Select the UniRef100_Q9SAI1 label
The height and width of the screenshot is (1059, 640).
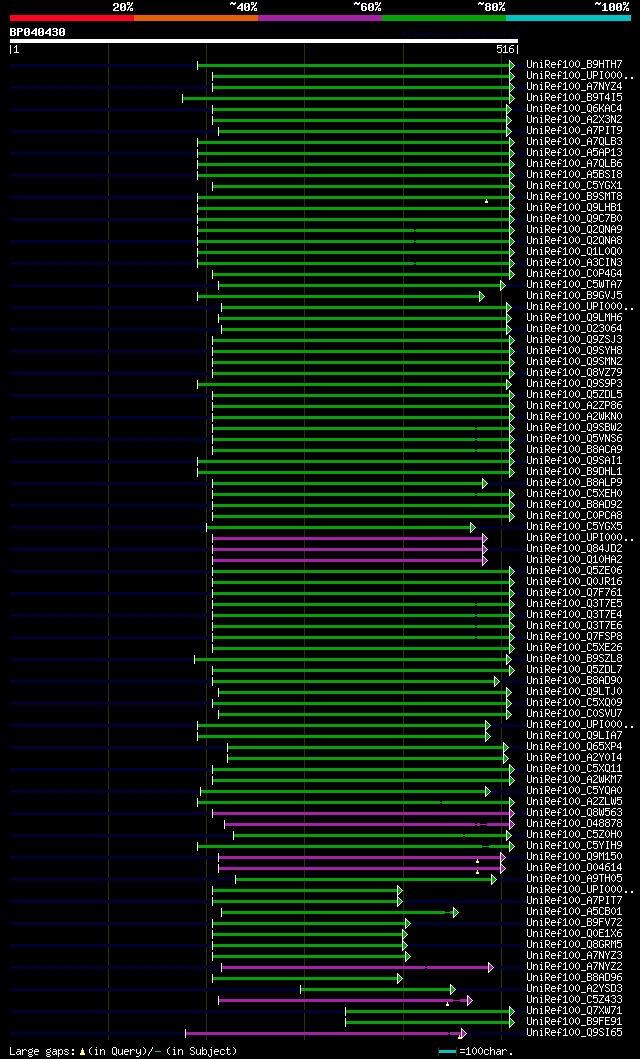pos(575,461)
